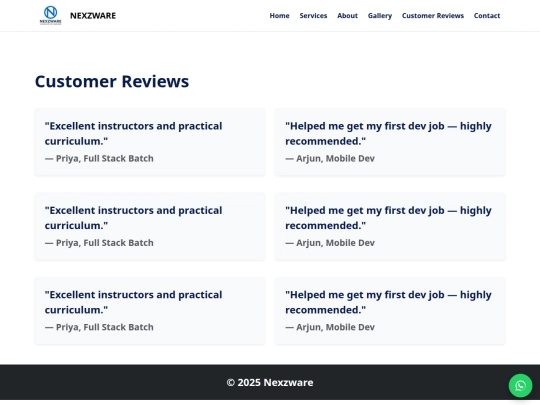The width and height of the screenshot is (540, 405).
Task: Open the Contact nav link
Action: pyautogui.click(x=487, y=16)
